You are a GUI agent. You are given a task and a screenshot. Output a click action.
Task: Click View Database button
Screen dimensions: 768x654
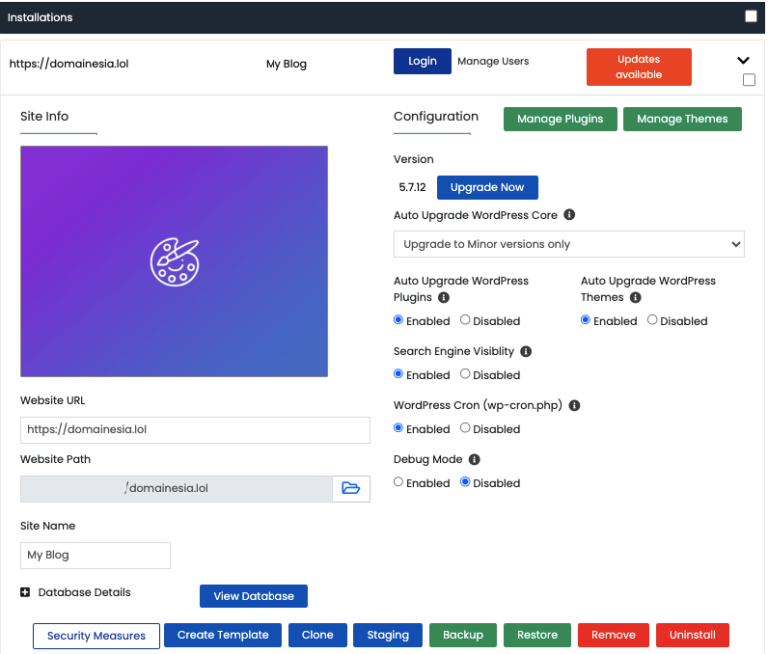coord(254,596)
